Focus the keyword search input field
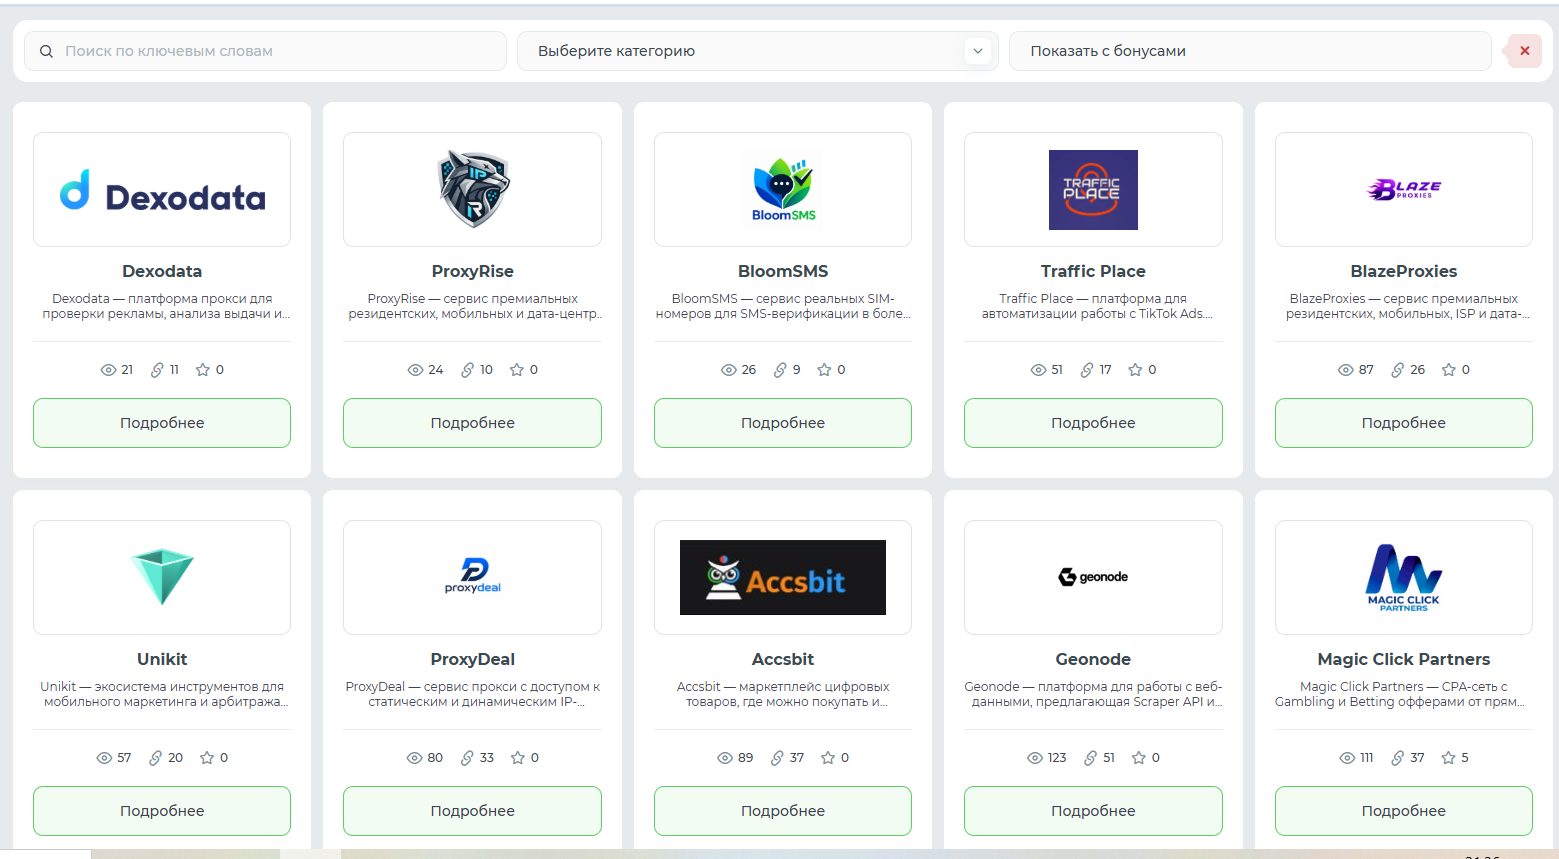This screenshot has height=859, width=1559. (x=265, y=51)
